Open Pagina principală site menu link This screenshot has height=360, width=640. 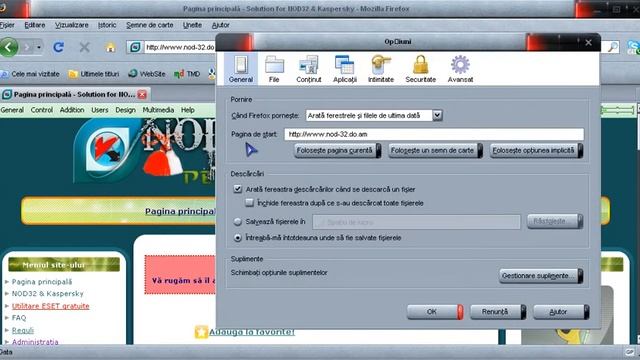pyautogui.click(x=42, y=282)
